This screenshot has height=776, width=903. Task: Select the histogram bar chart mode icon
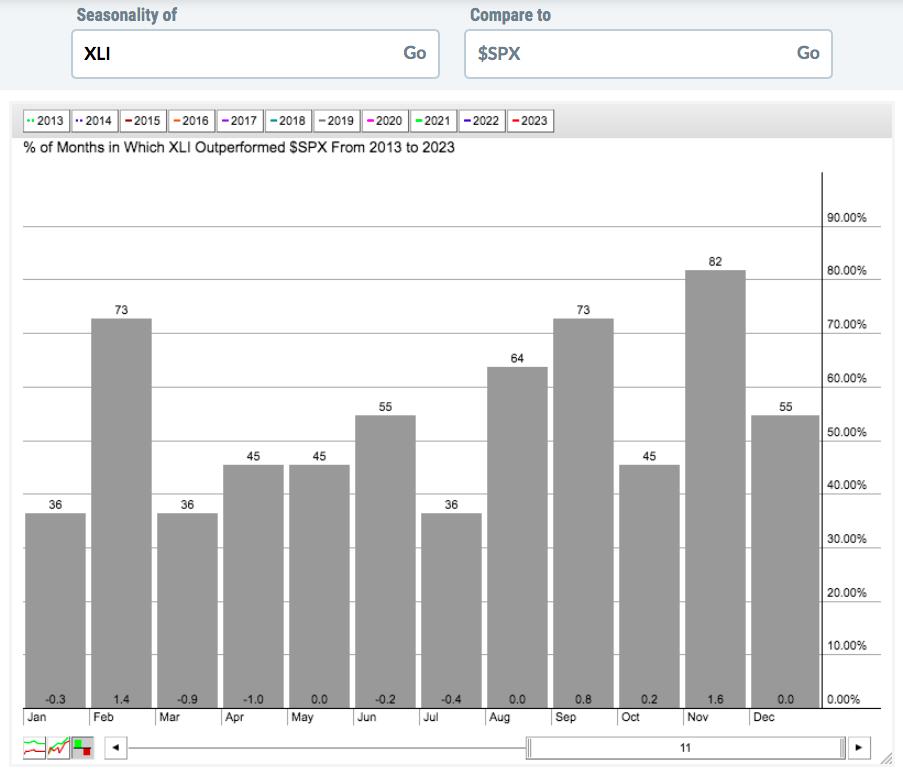82,748
